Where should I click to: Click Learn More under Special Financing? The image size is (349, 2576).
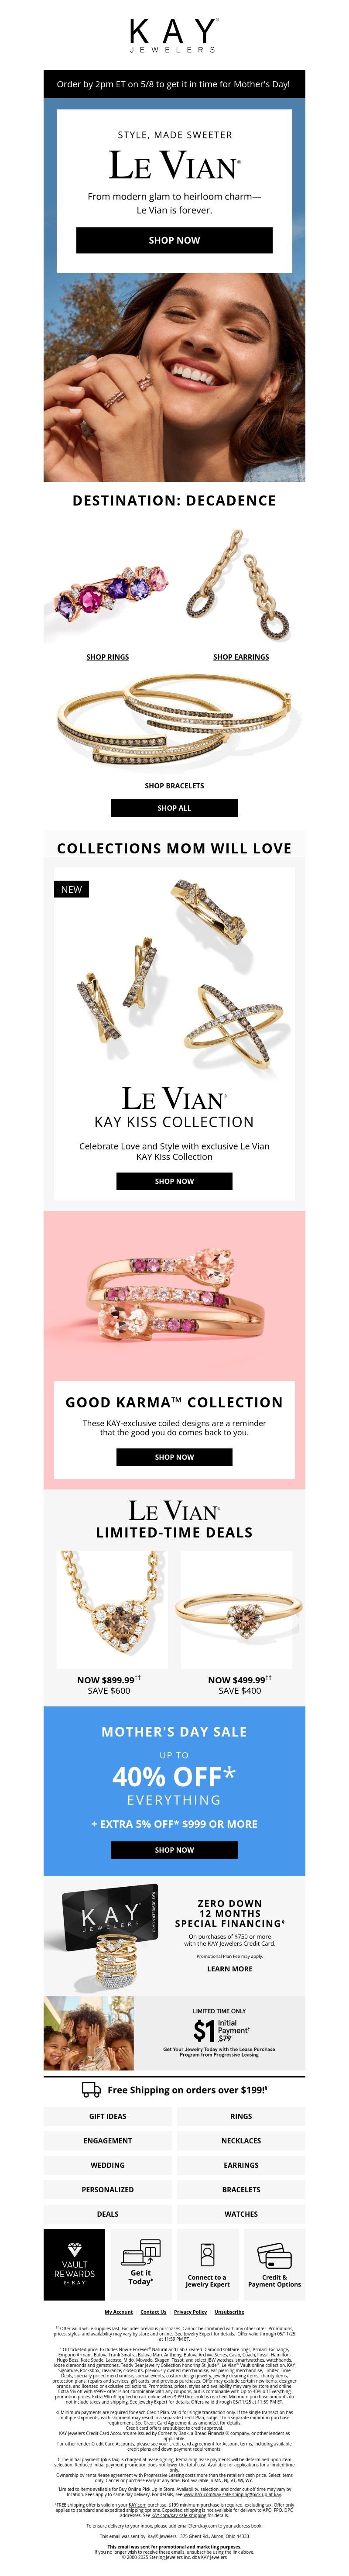[x=230, y=1969]
